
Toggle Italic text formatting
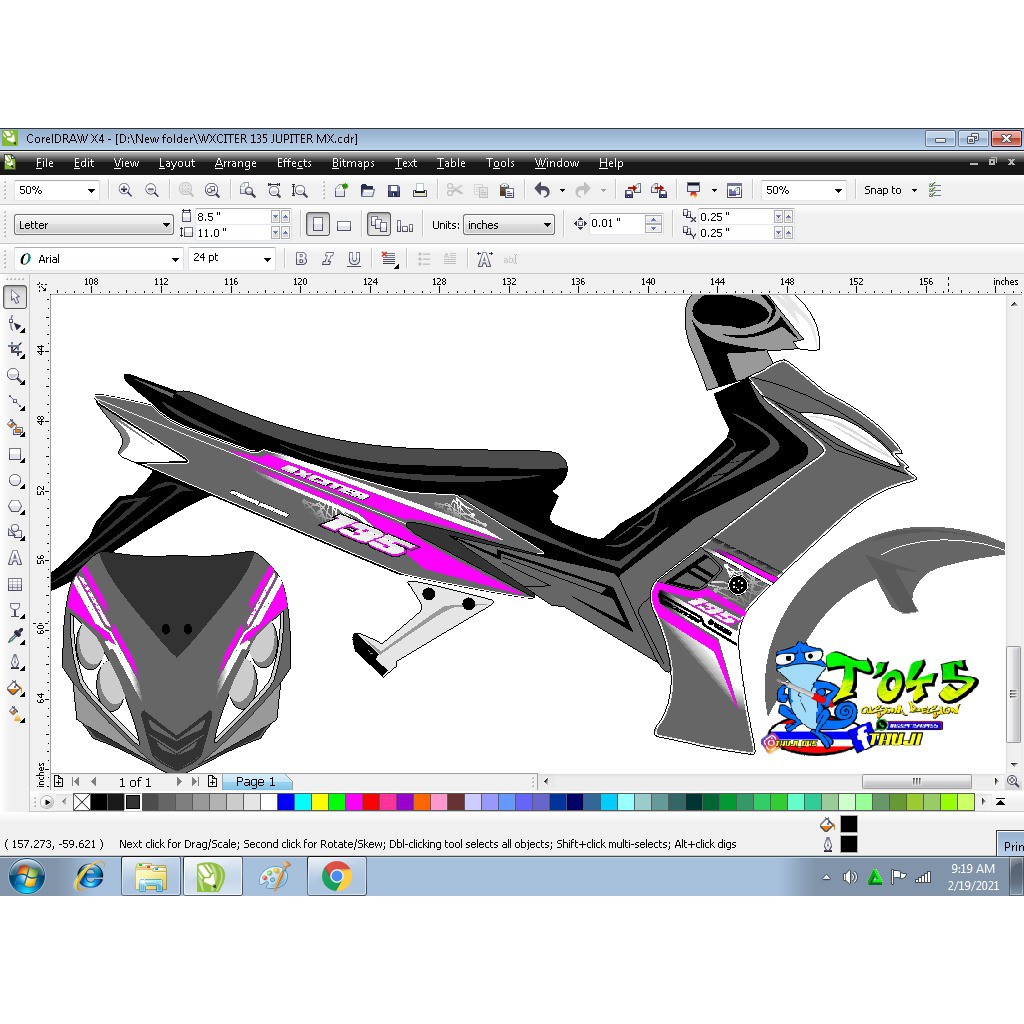[327, 259]
